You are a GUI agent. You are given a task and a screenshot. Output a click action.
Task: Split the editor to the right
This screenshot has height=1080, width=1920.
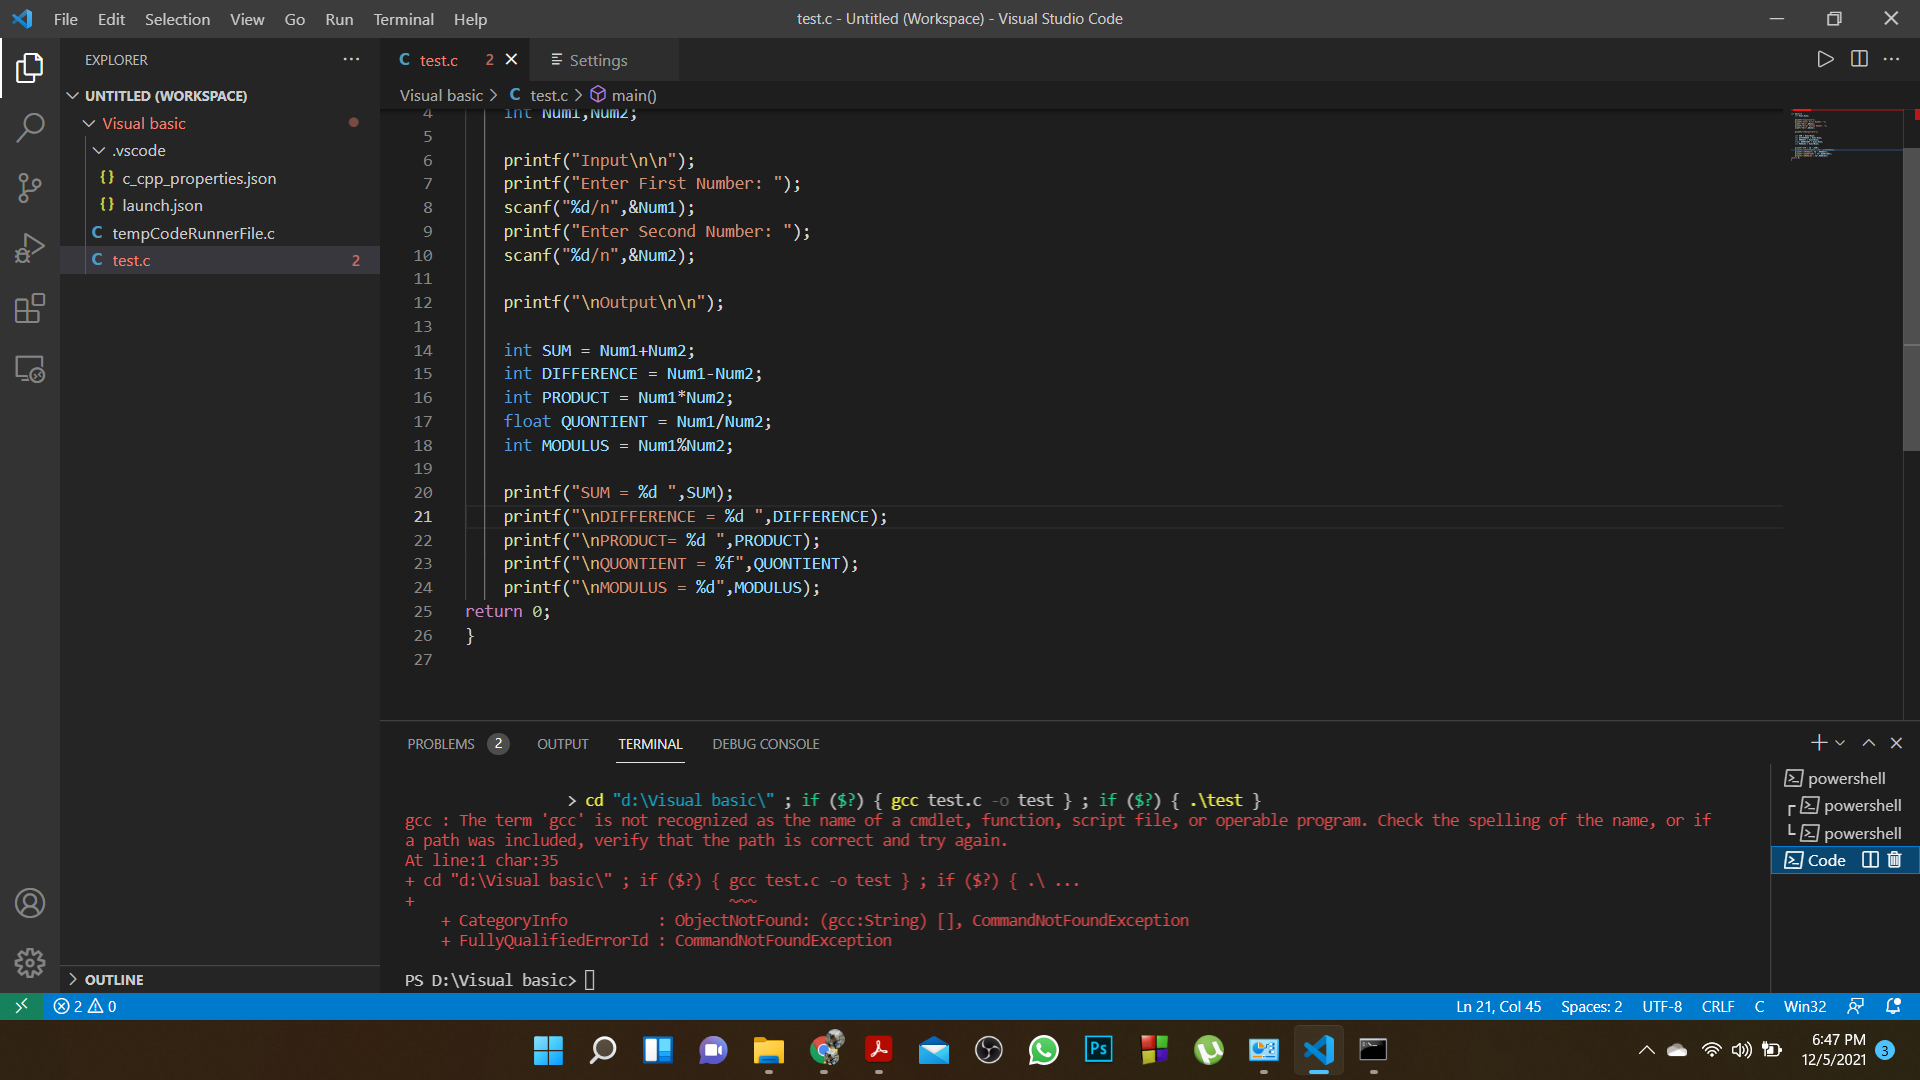click(x=1859, y=59)
